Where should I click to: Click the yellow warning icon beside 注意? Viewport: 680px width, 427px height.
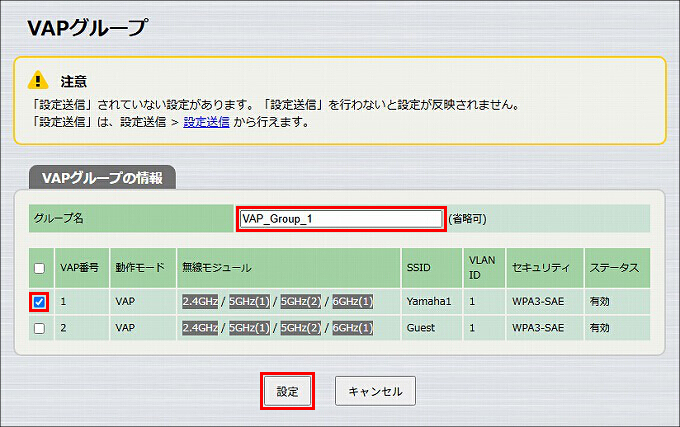(x=38, y=80)
